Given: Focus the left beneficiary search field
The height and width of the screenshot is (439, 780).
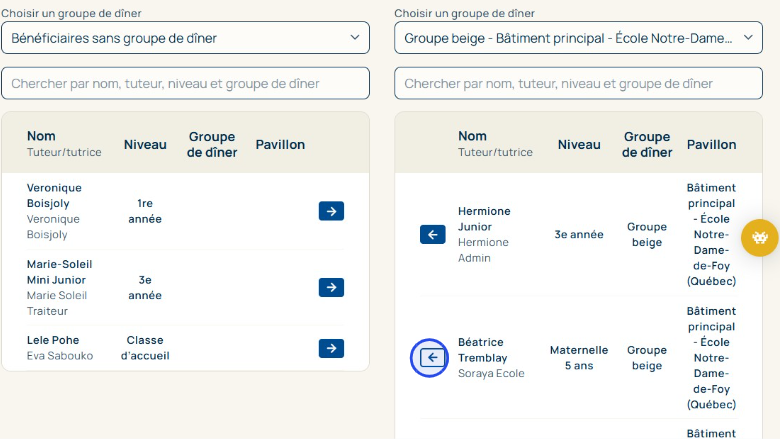Looking at the screenshot, I should coord(185,84).
